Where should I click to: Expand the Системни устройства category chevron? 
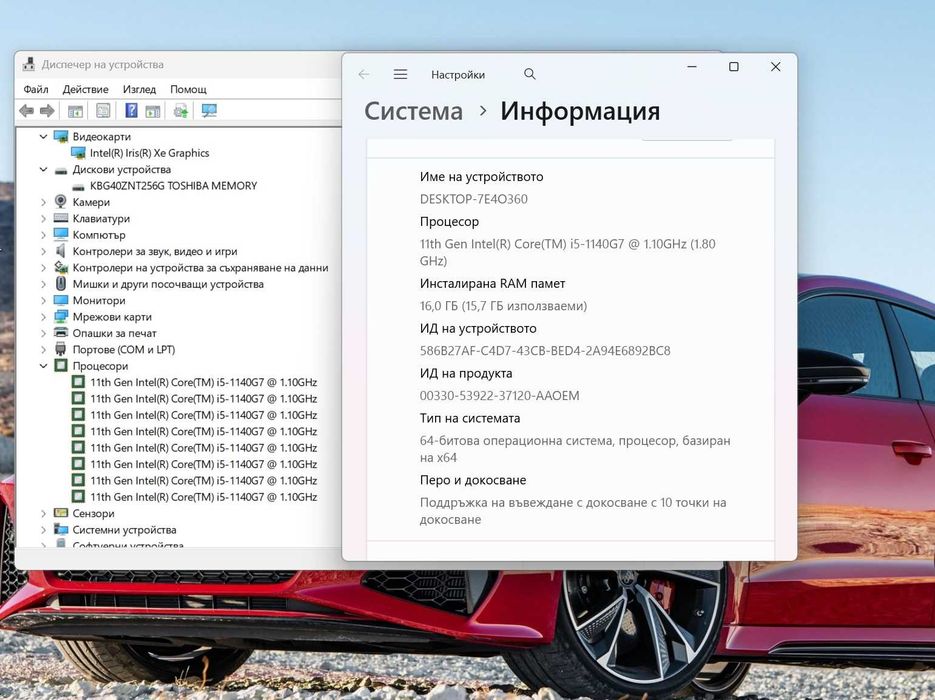tap(43, 529)
